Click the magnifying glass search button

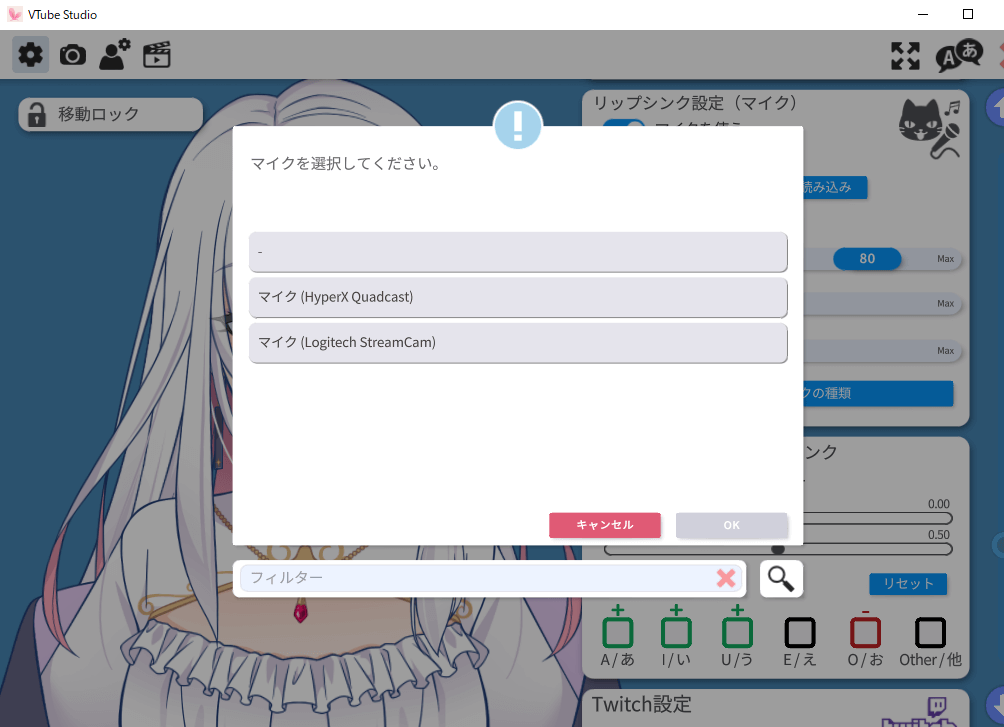[x=781, y=579]
